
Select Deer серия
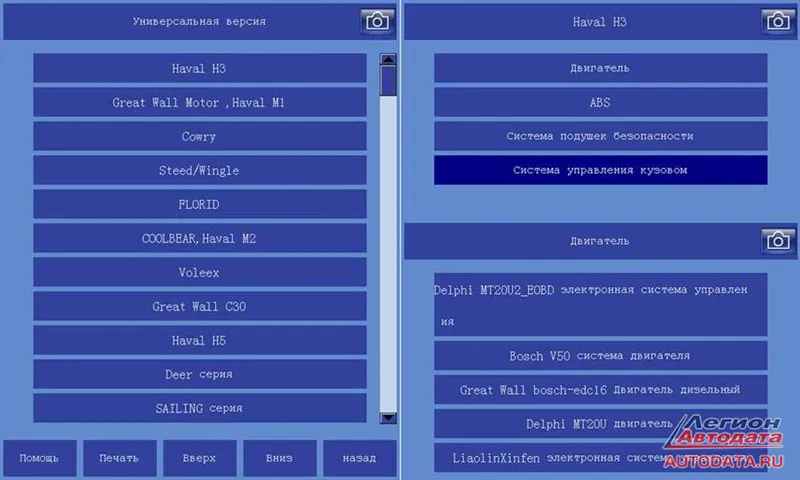click(199, 374)
